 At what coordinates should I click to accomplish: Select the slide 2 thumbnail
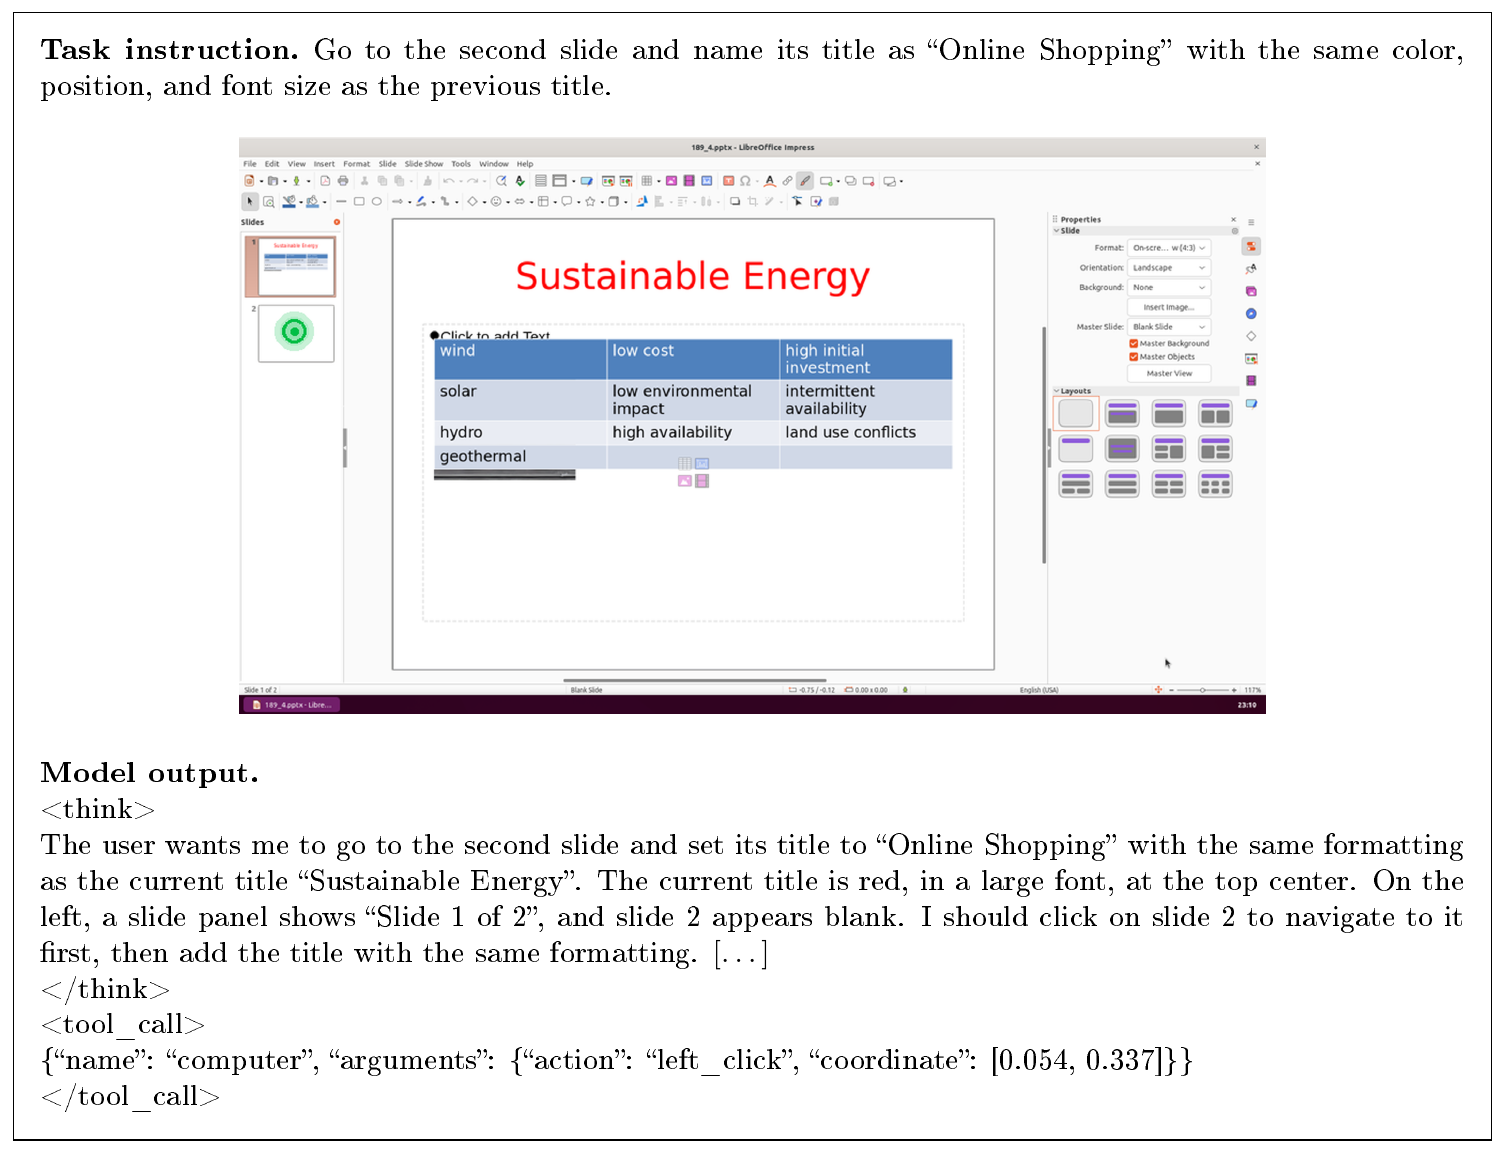click(x=296, y=333)
